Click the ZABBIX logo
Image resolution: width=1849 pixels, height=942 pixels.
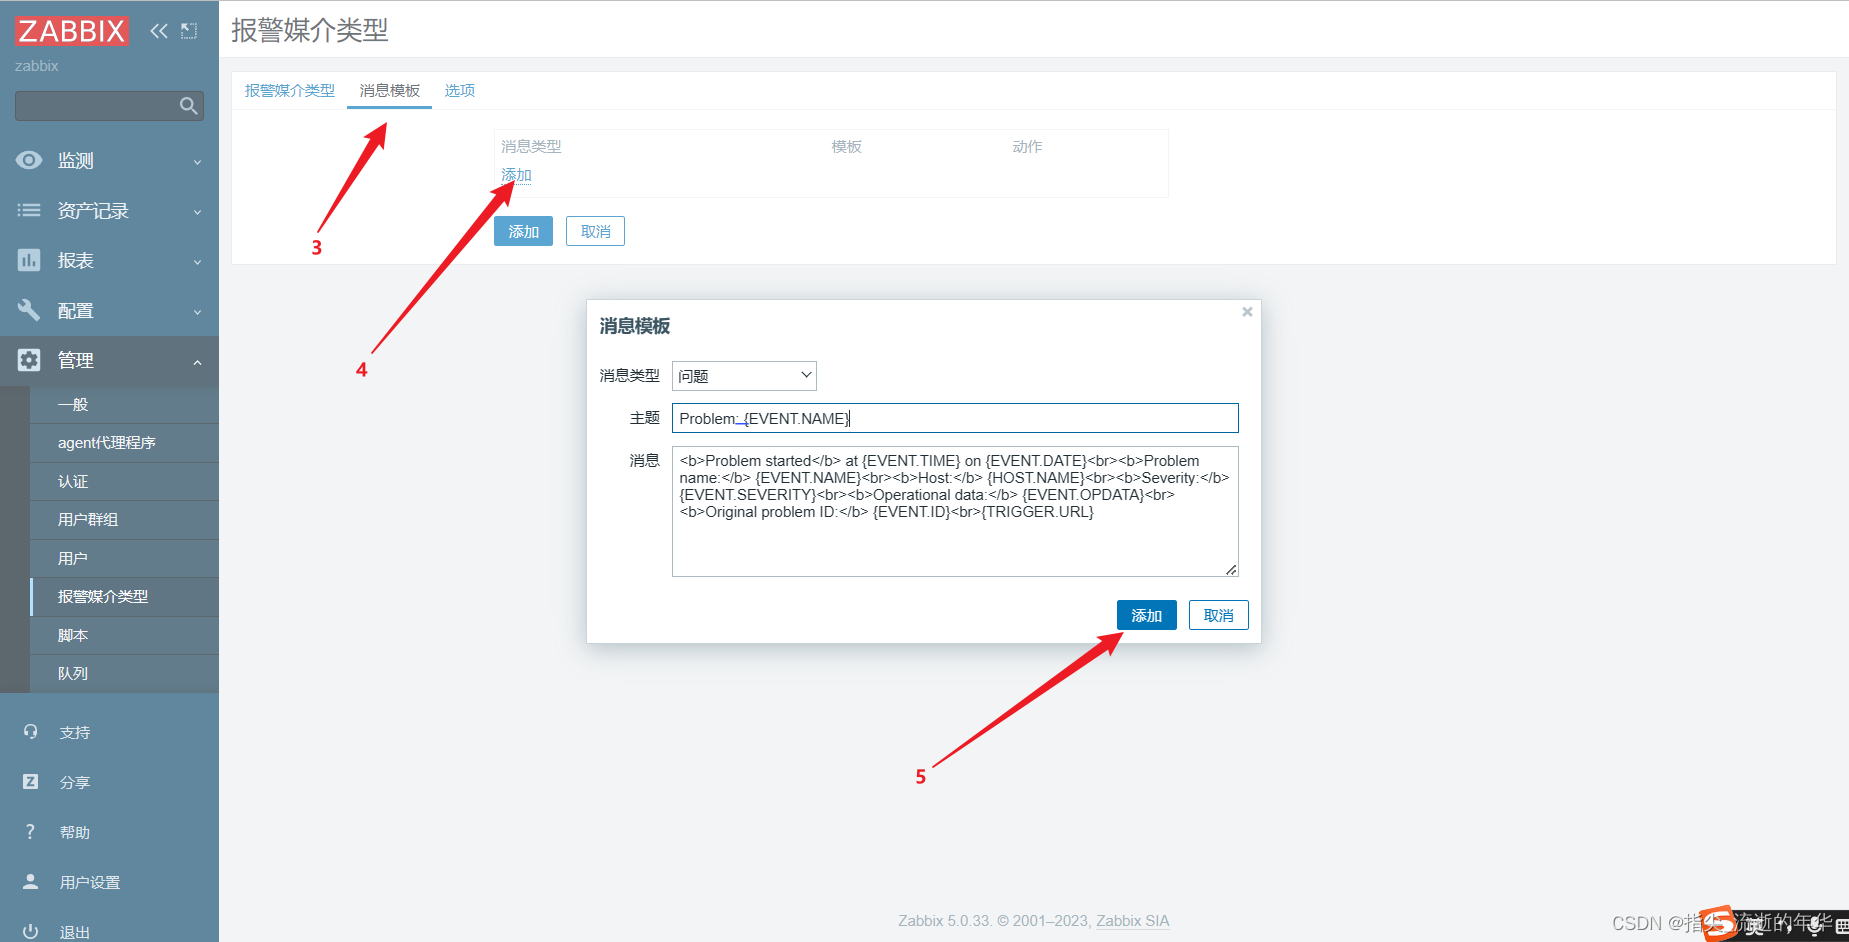click(72, 31)
